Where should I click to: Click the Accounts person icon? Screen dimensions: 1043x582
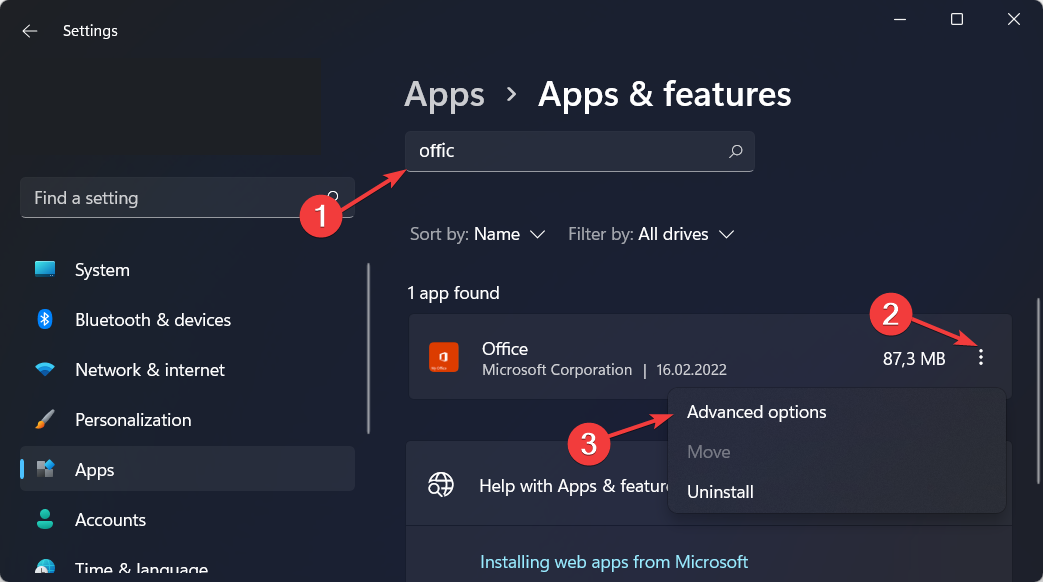click(44, 519)
